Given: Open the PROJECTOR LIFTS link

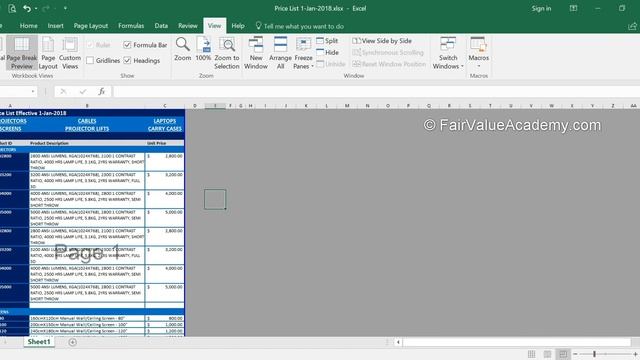Looking at the screenshot, I should (87, 129).
